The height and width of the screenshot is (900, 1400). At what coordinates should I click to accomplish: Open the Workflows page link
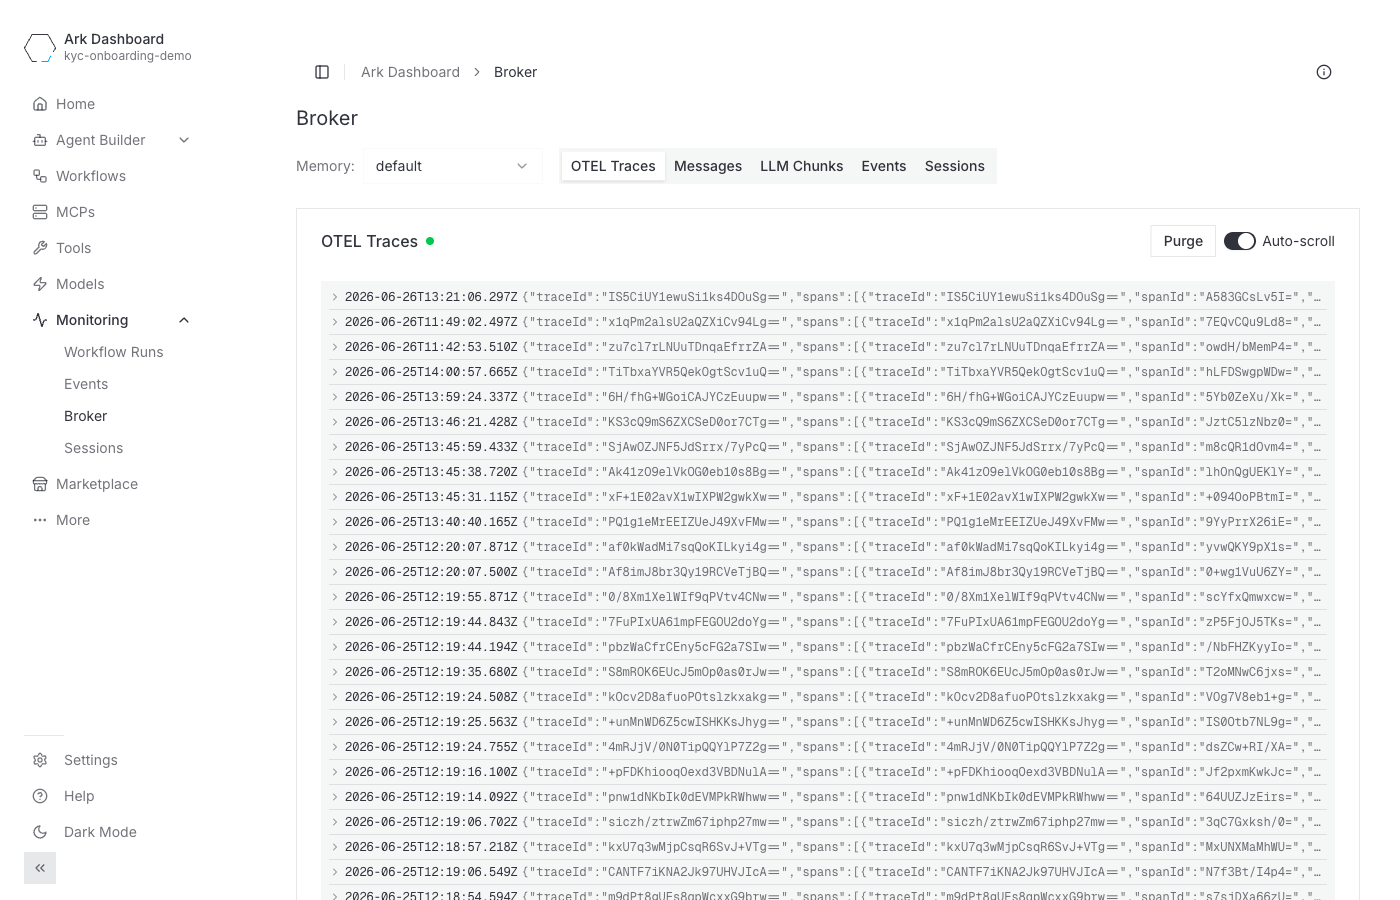[91, 176]
